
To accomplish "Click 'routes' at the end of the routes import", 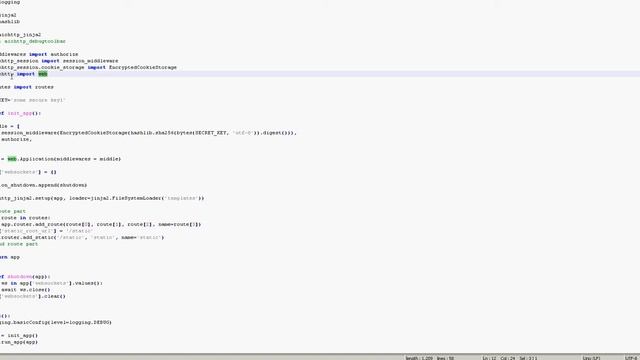I will click(x=44, y=87).
